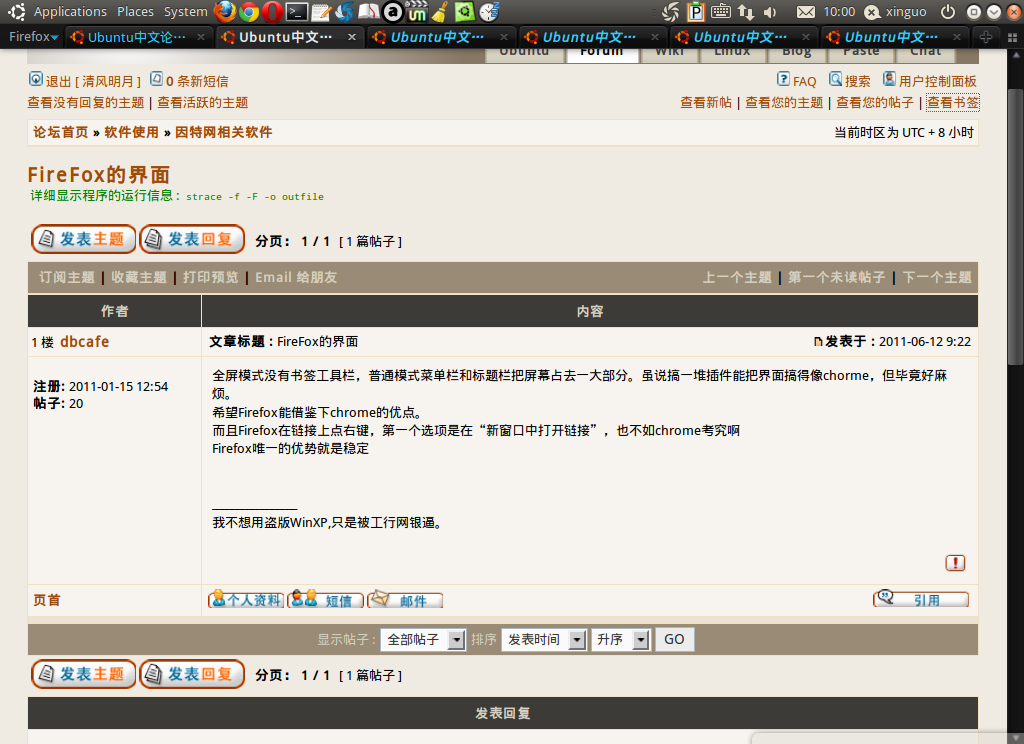Open the Ubuntu logo main menu icon
The height and width of the screenshot is (744, 1024).
click(16, 11)
